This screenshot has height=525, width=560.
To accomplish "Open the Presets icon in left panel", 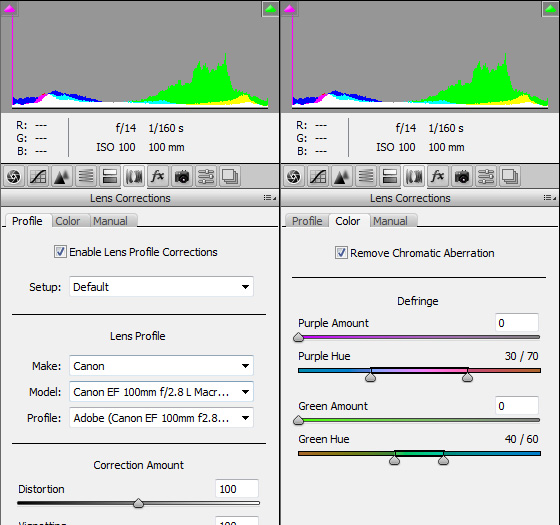I will tap(206, 176).
